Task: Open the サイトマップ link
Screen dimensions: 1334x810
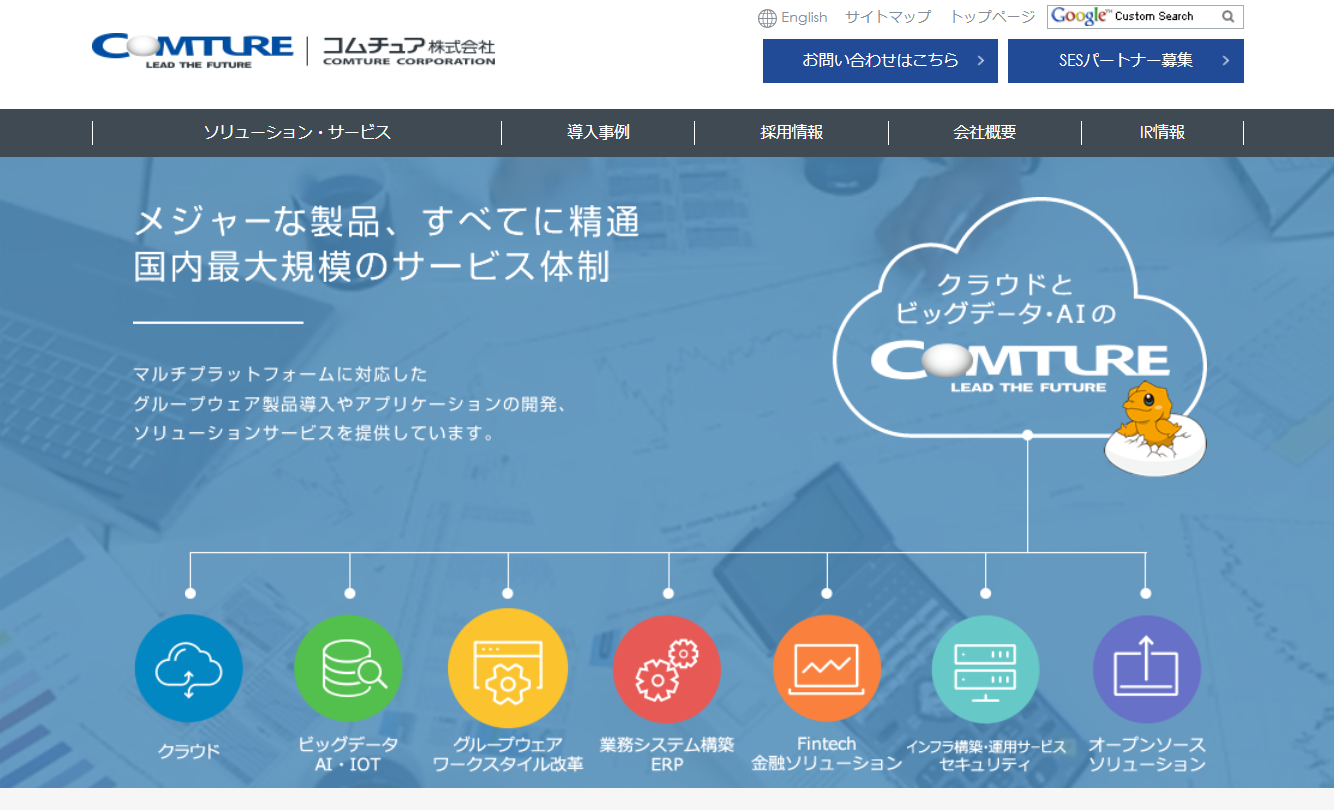Action: click(x=888, y=17)
